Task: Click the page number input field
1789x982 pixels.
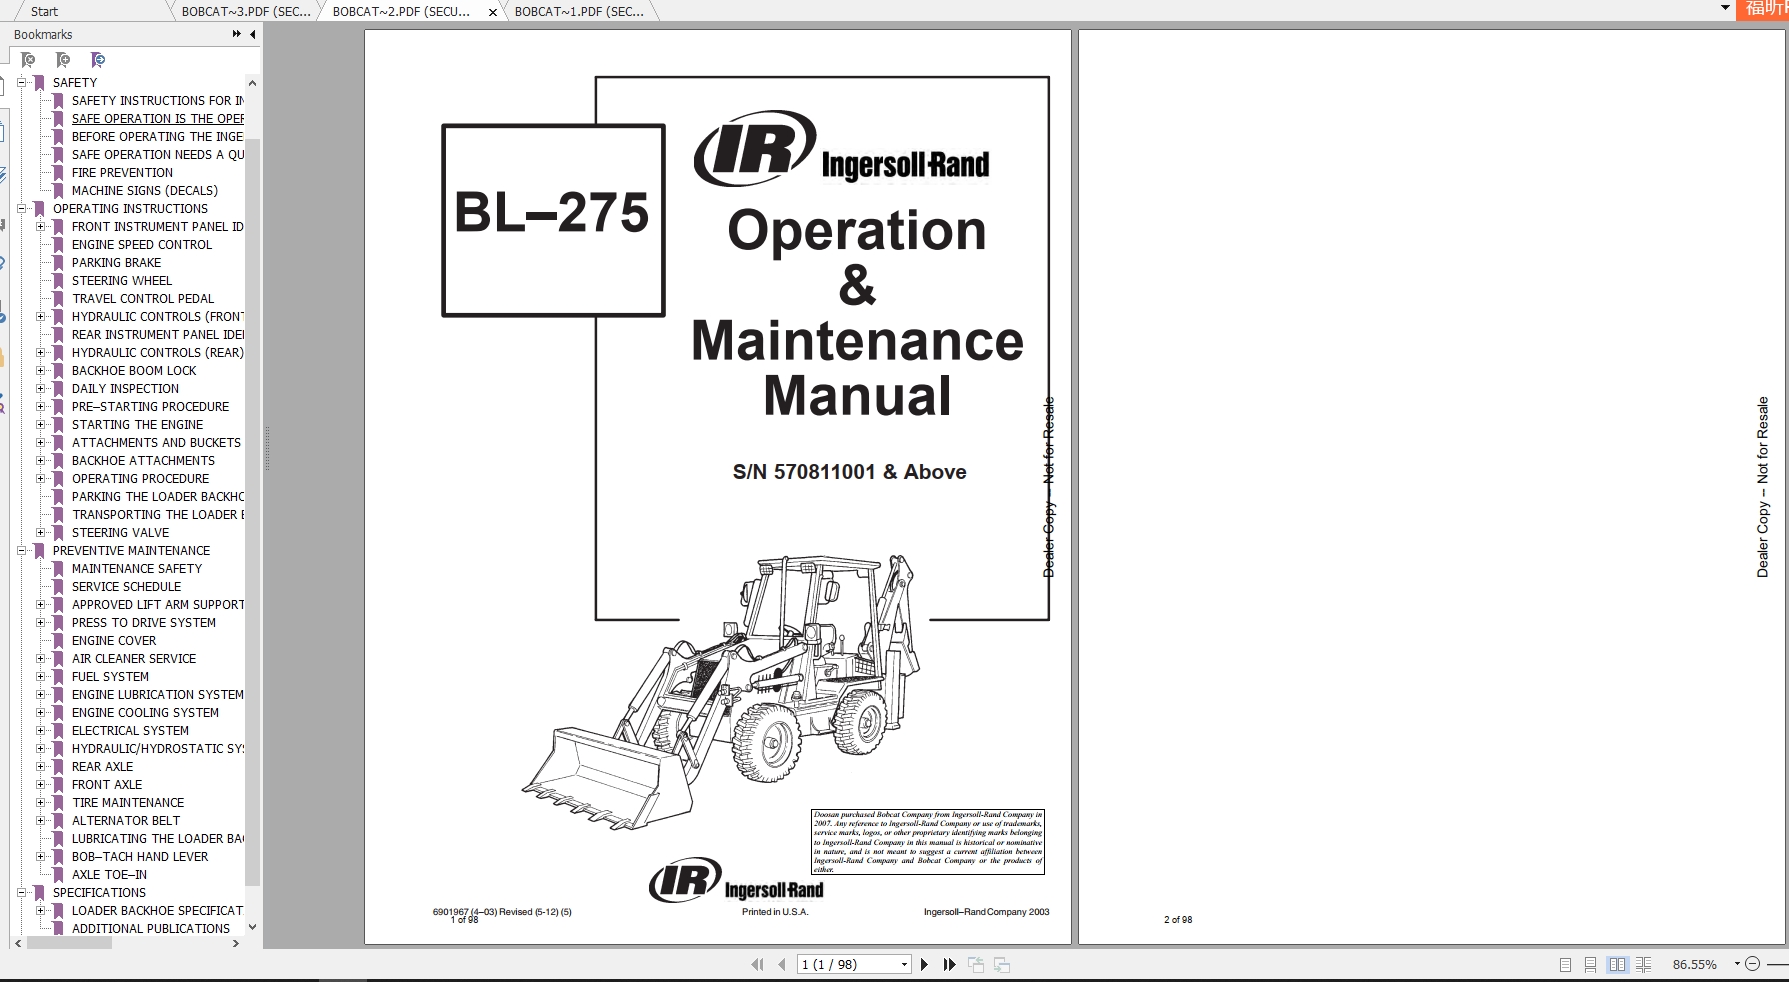Action: (845, 964)
